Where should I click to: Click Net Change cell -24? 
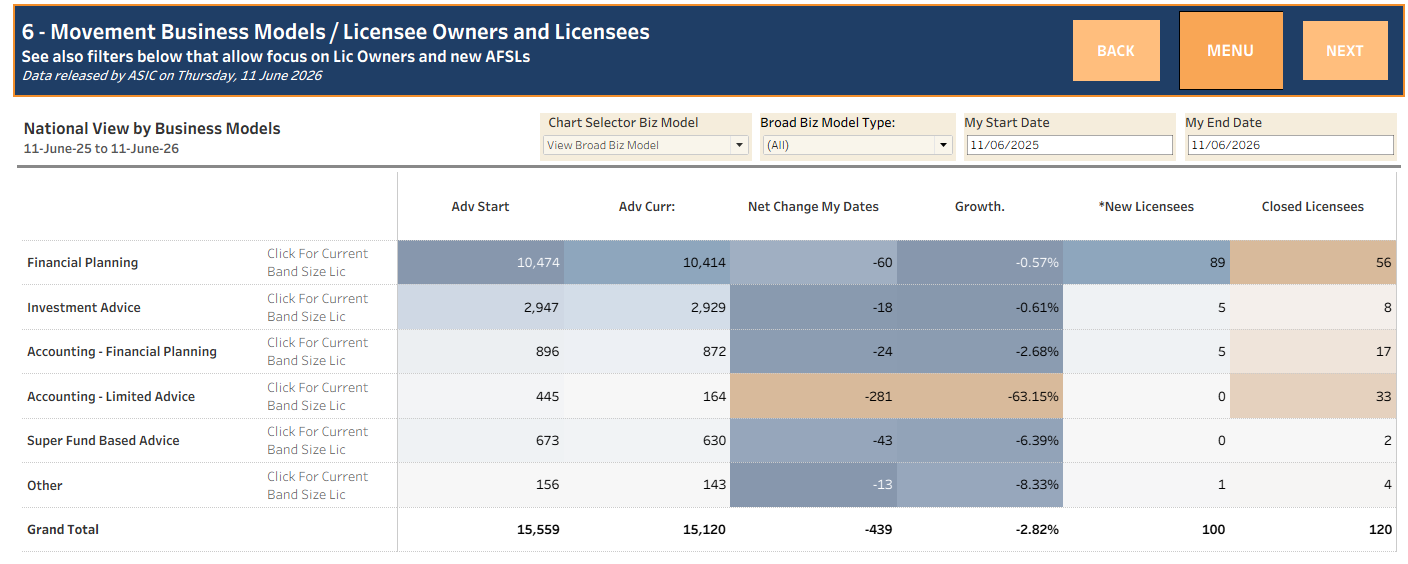814,351
